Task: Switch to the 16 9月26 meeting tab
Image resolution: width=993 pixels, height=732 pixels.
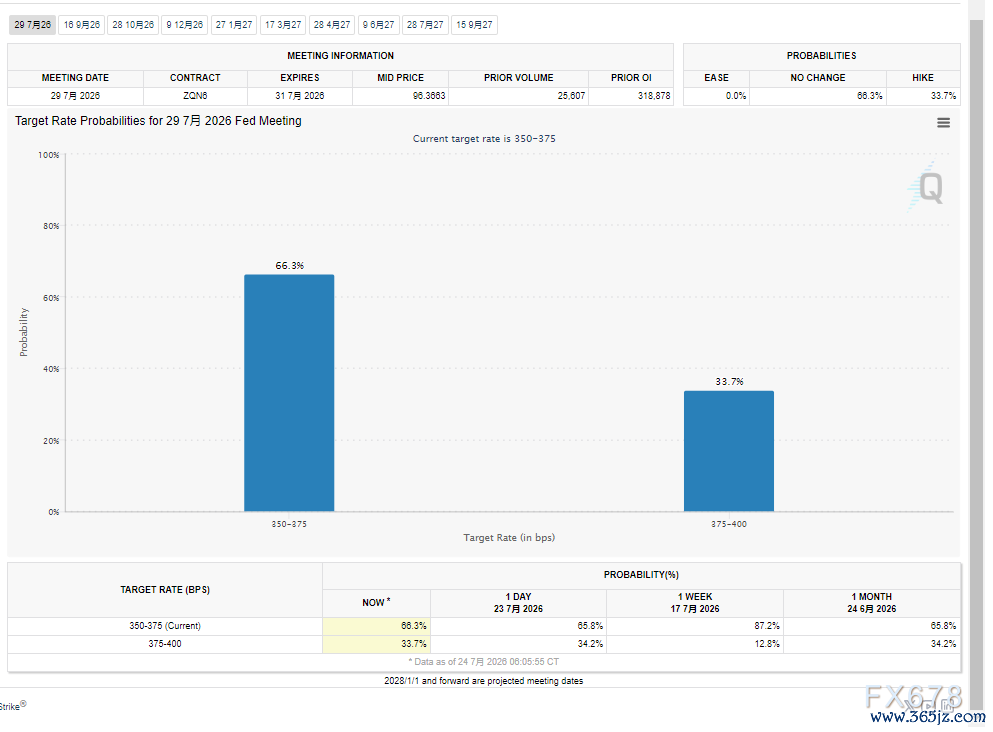Action: click(x=82, y=25)
